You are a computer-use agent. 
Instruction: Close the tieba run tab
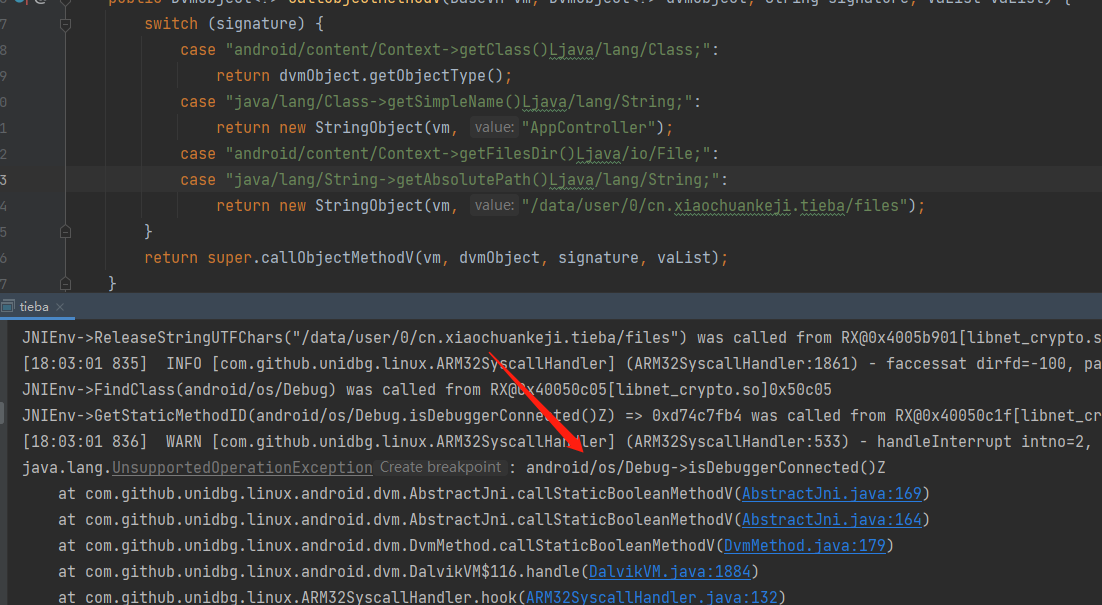(x=60, y=307)
